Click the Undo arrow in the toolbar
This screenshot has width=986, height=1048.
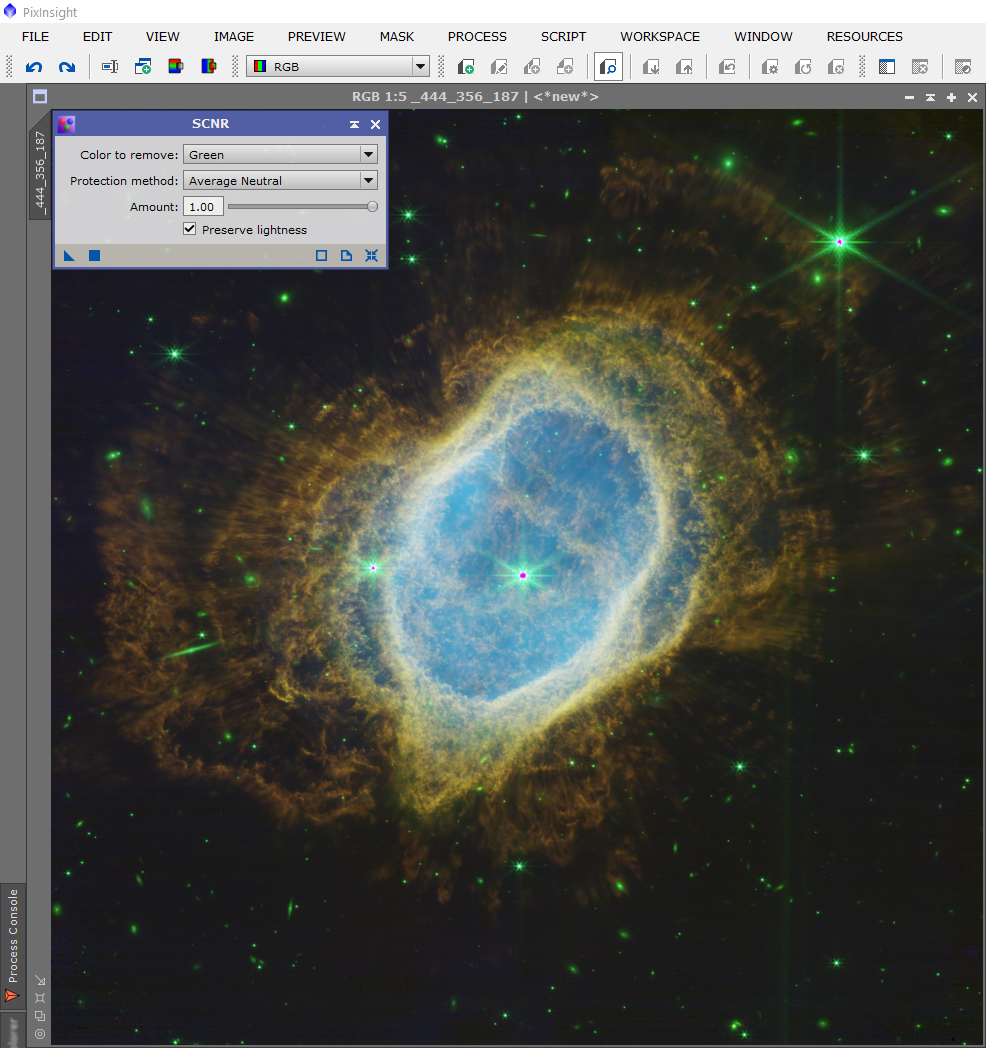coord(35,66)
